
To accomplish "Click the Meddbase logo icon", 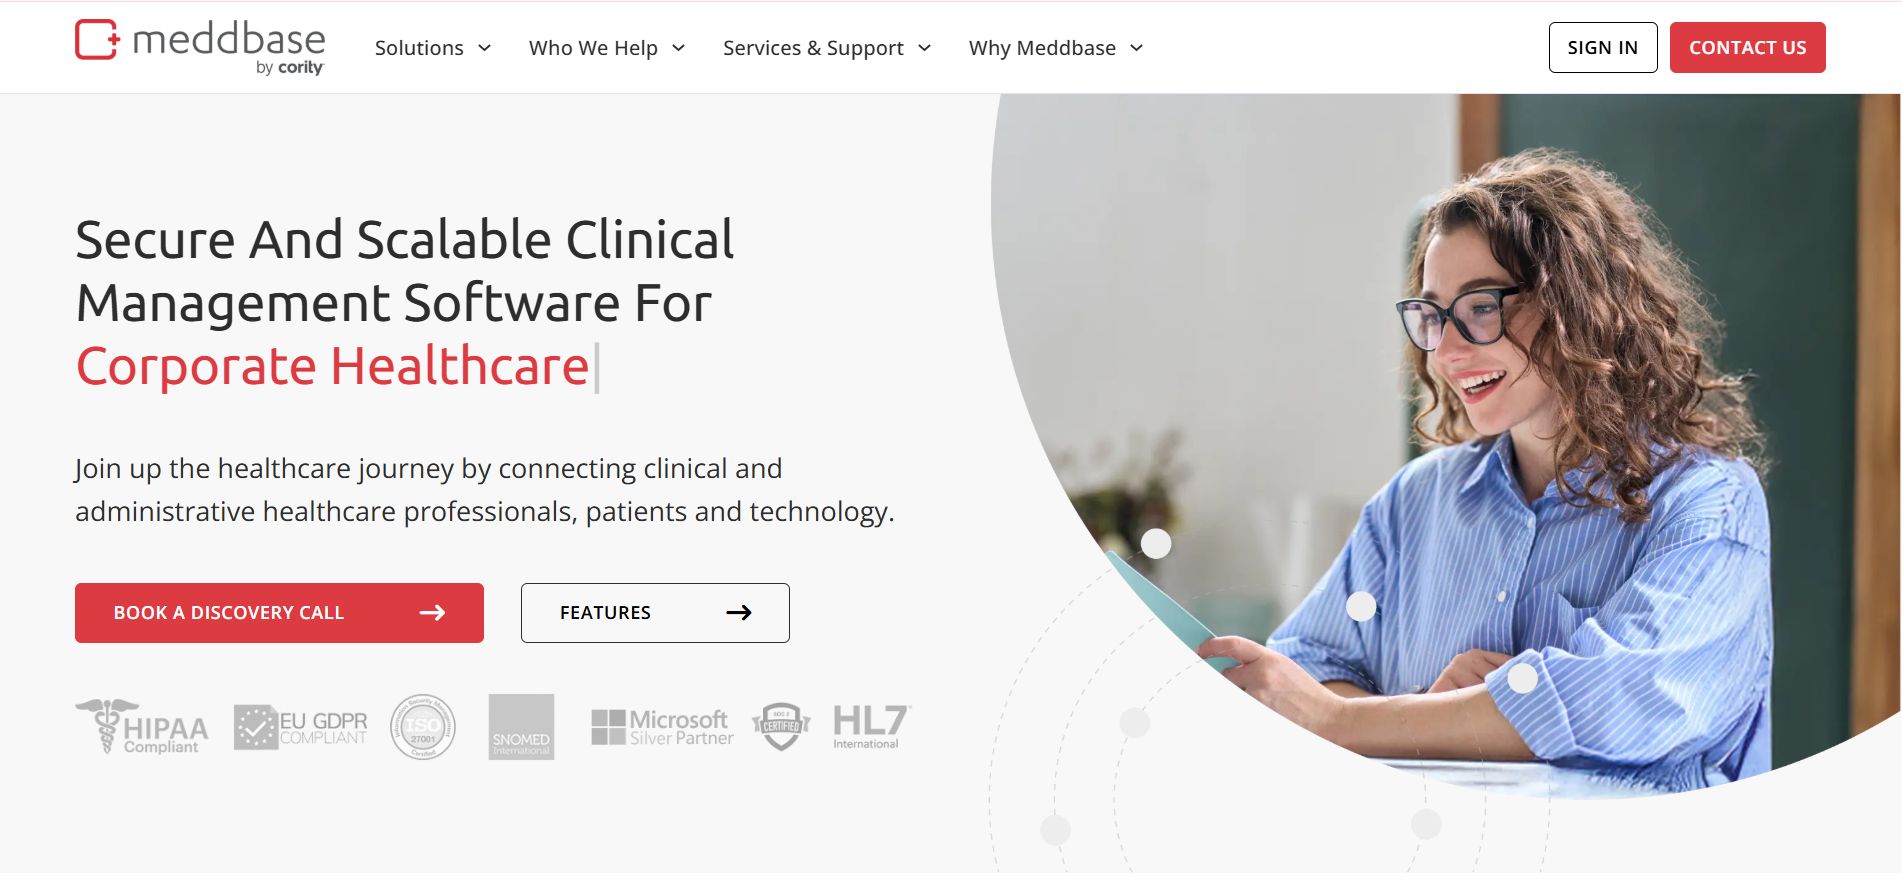I will (x=97, y=40).
